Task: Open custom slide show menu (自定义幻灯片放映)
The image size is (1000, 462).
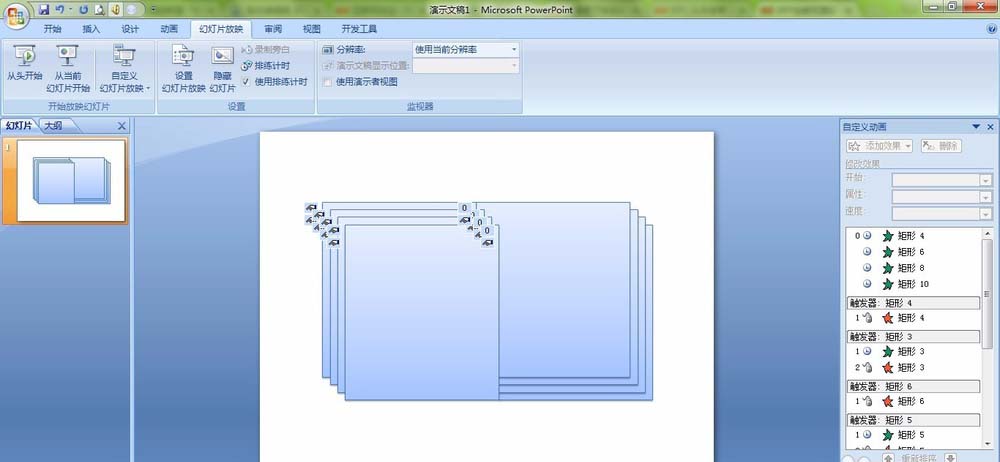Action: click(124, 69)
